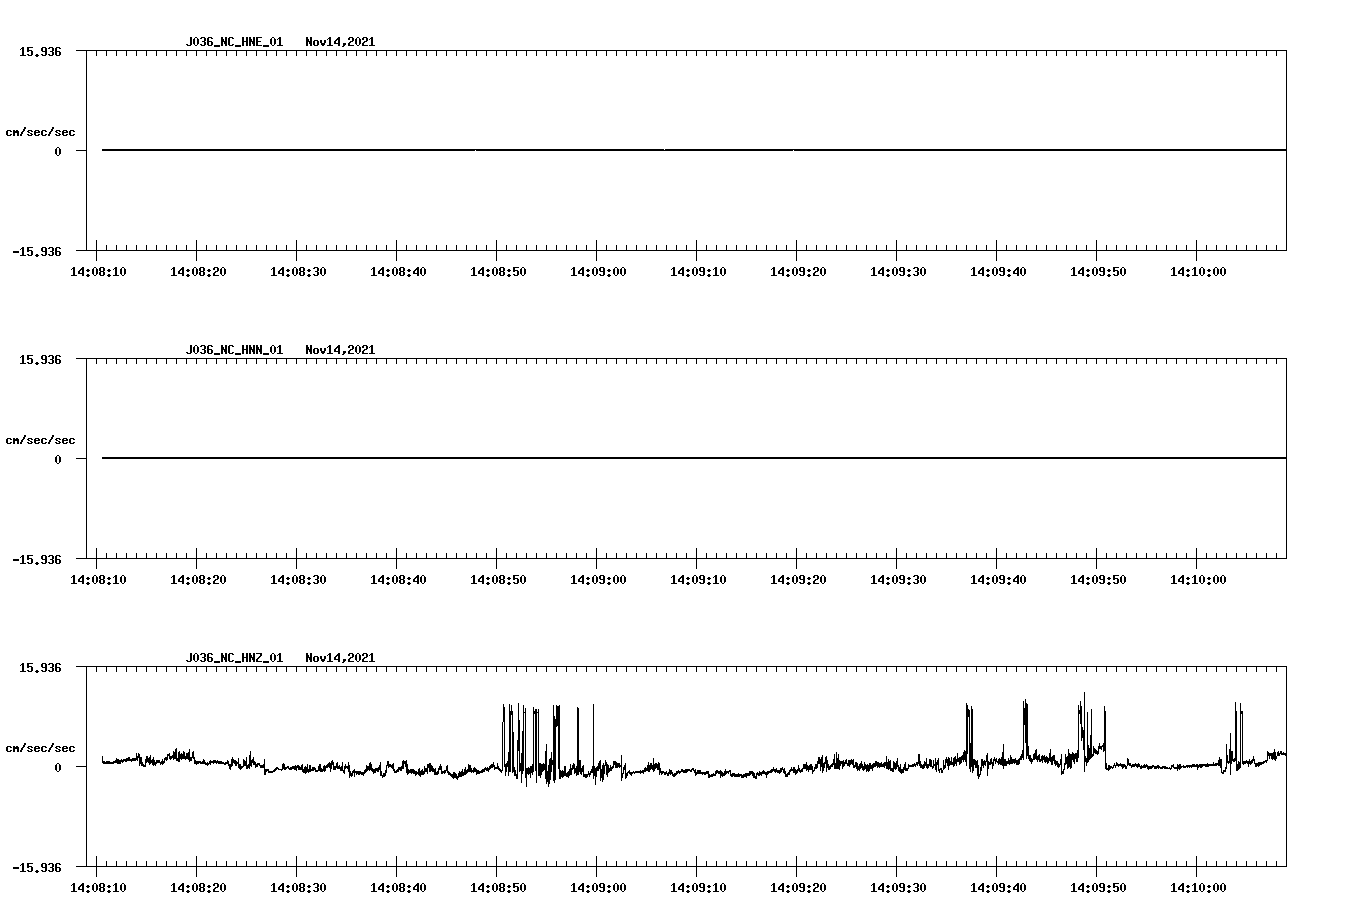Mark the 14:08:50 time label under HNZ plot

[498, 888]
